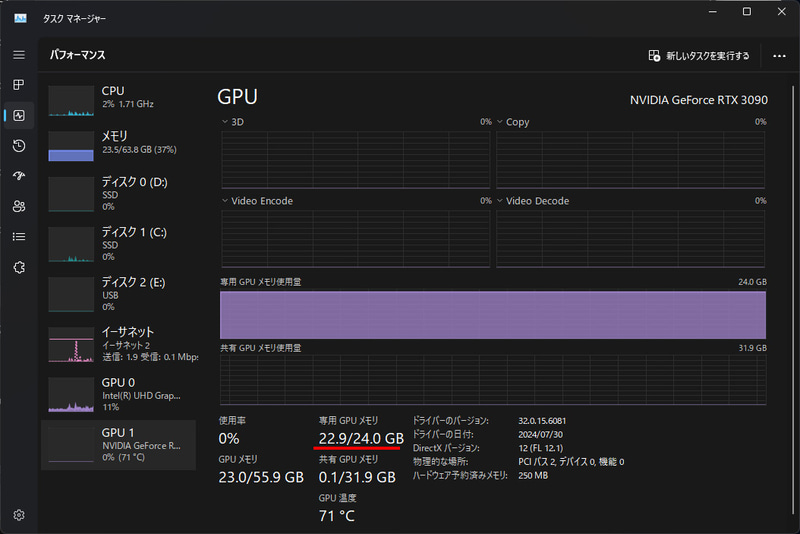Click driver version 32.0.15.6081
The width and height of the screenshot is (800, 534).
[x=542, y=421]
